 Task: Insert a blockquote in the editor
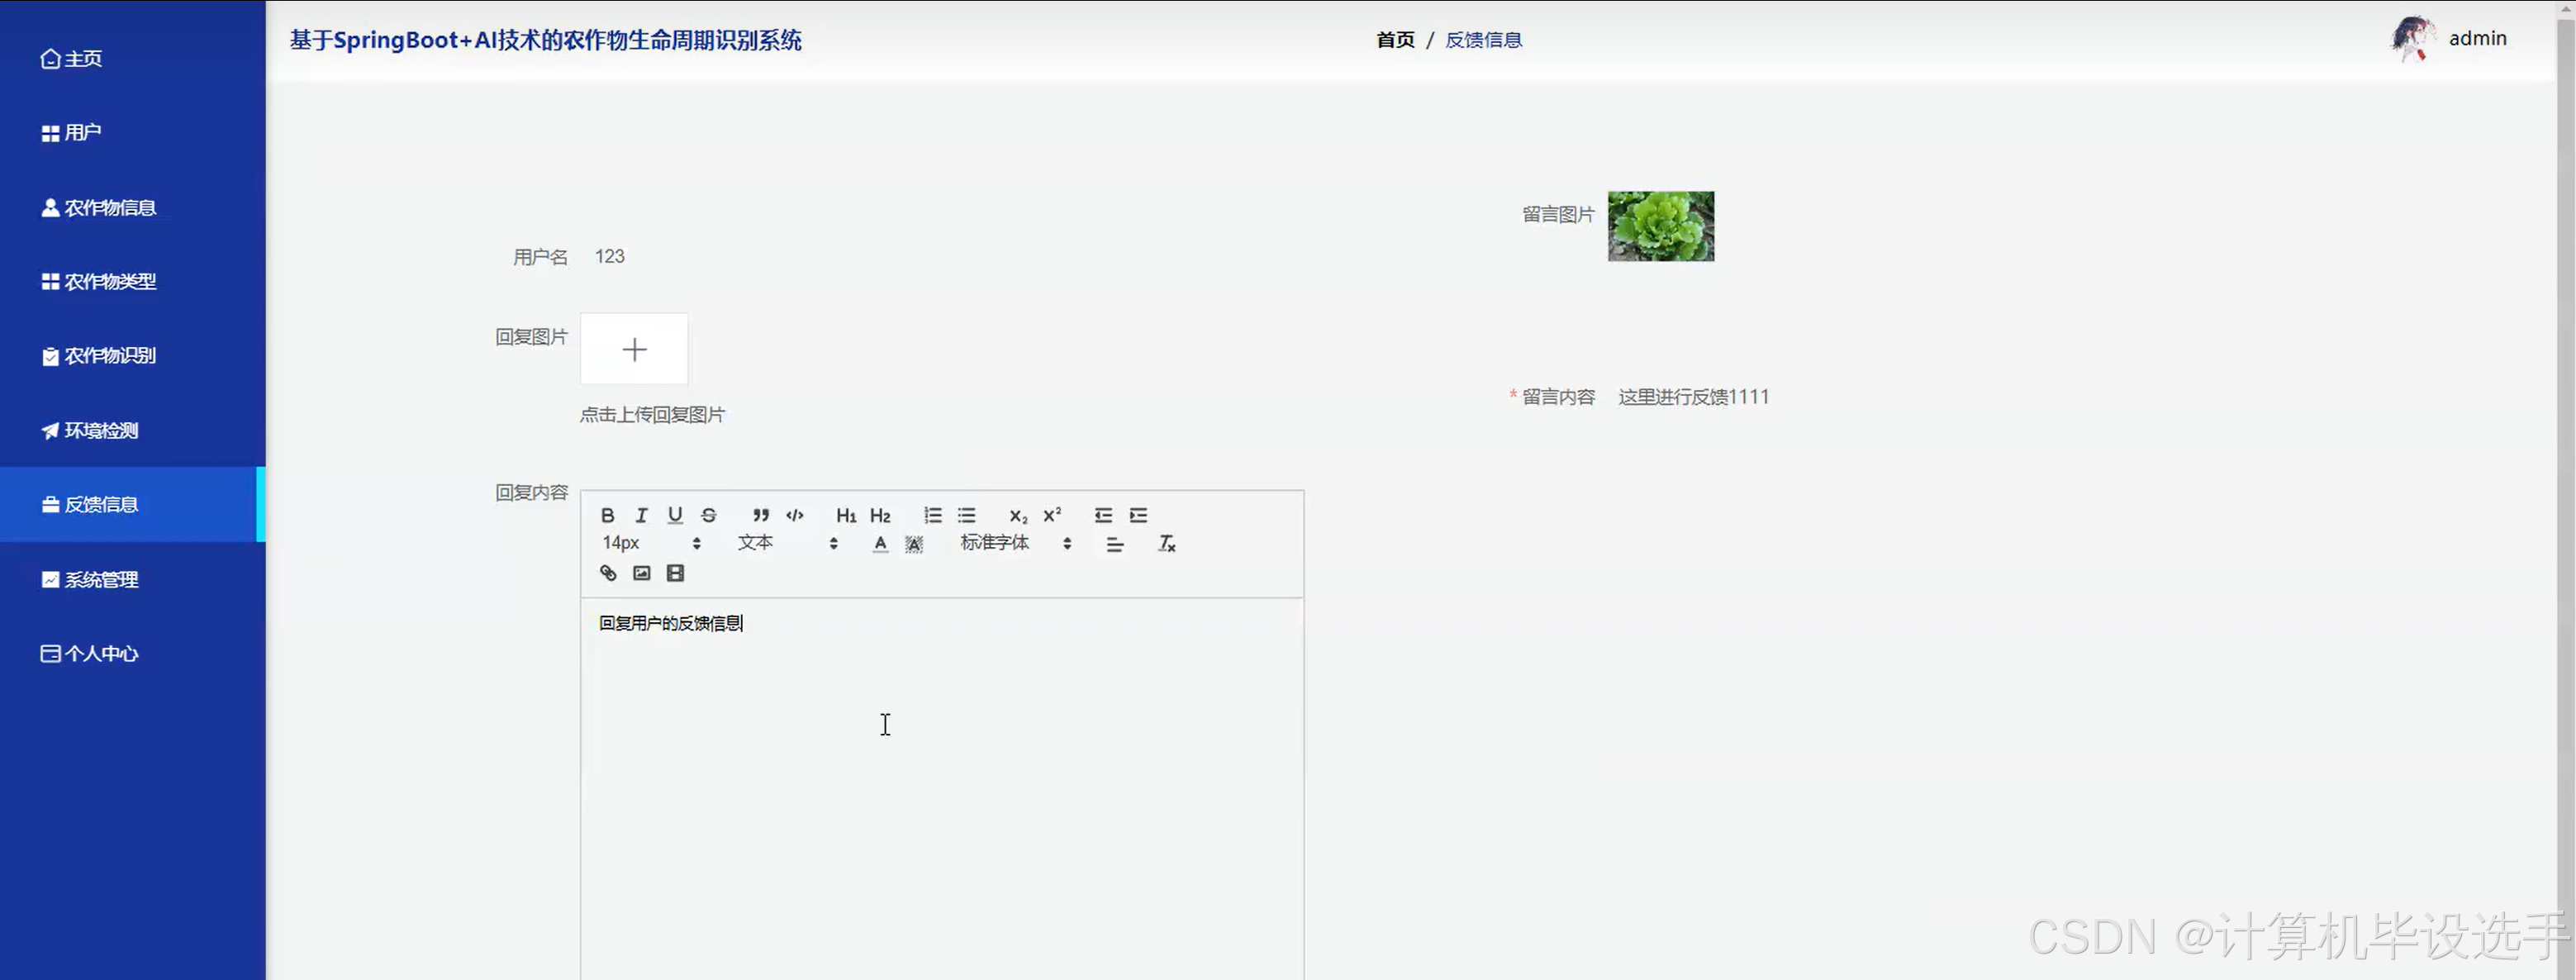click(x=761, y=515)
